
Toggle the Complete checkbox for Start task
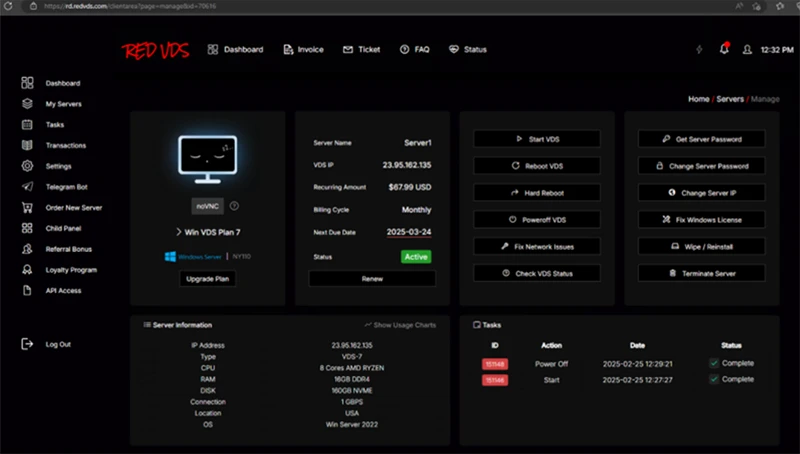(x=714, y=380)
